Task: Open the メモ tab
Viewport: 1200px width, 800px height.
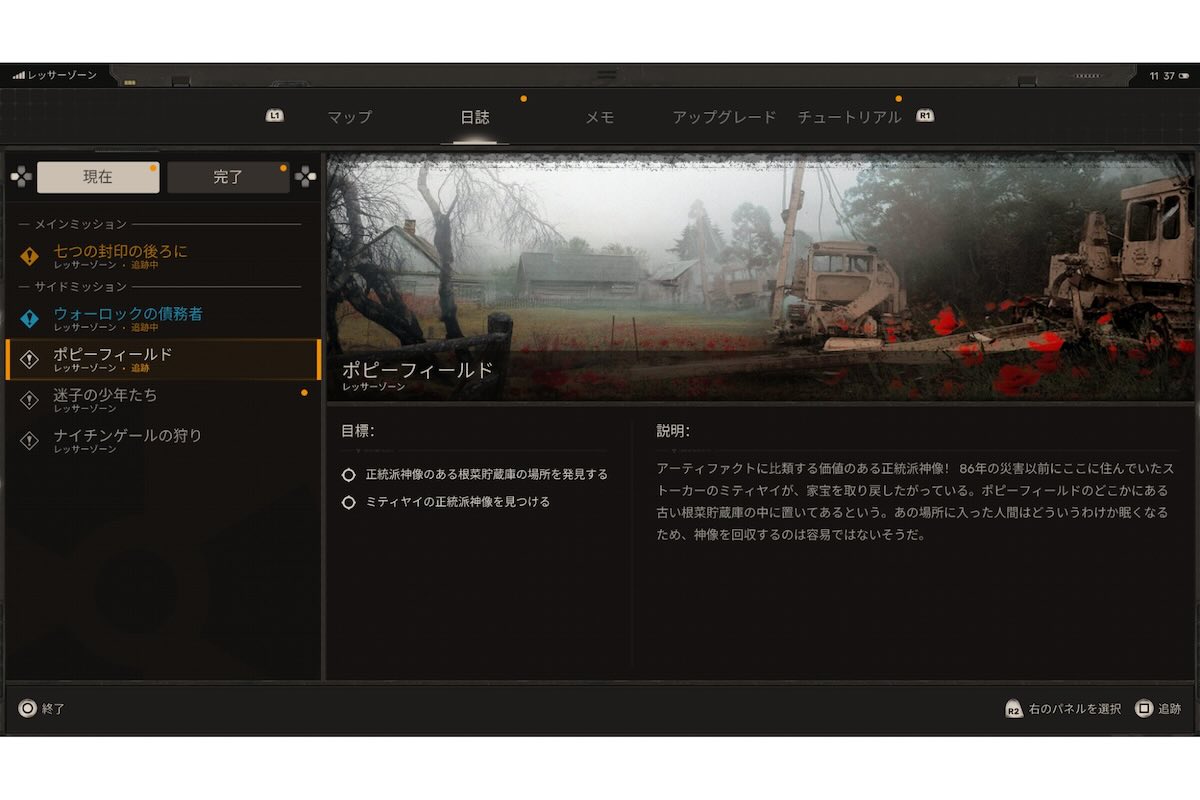Action: [x=600, y=117]
